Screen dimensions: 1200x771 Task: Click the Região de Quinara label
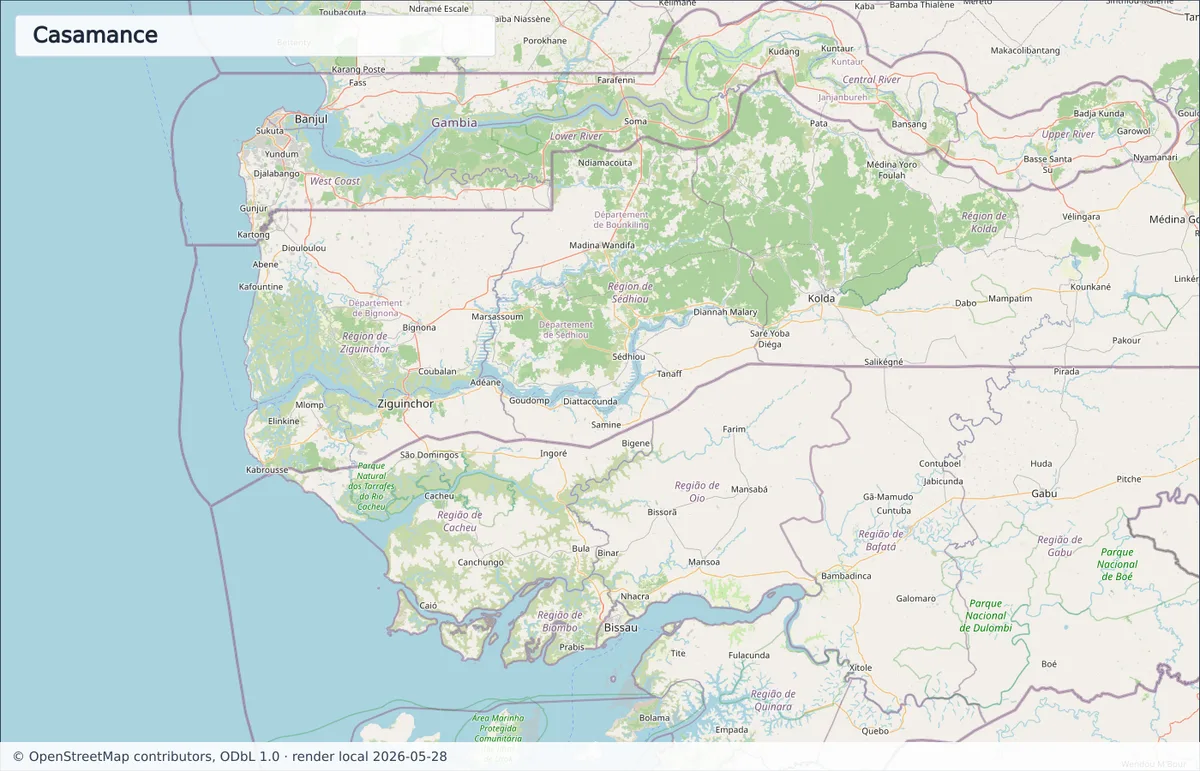pyautogui.click(x=773, y=700)
